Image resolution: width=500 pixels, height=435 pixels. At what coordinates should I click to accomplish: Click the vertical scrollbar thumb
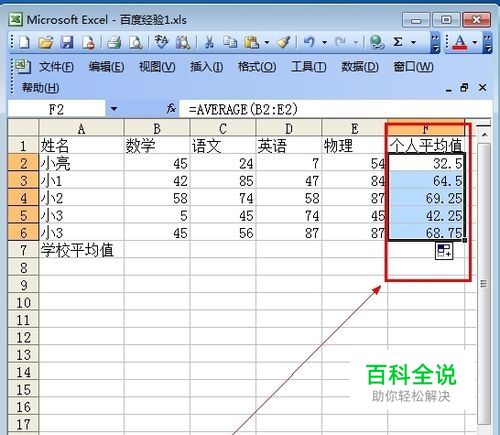pyautogui.click(x=484, y=283)
